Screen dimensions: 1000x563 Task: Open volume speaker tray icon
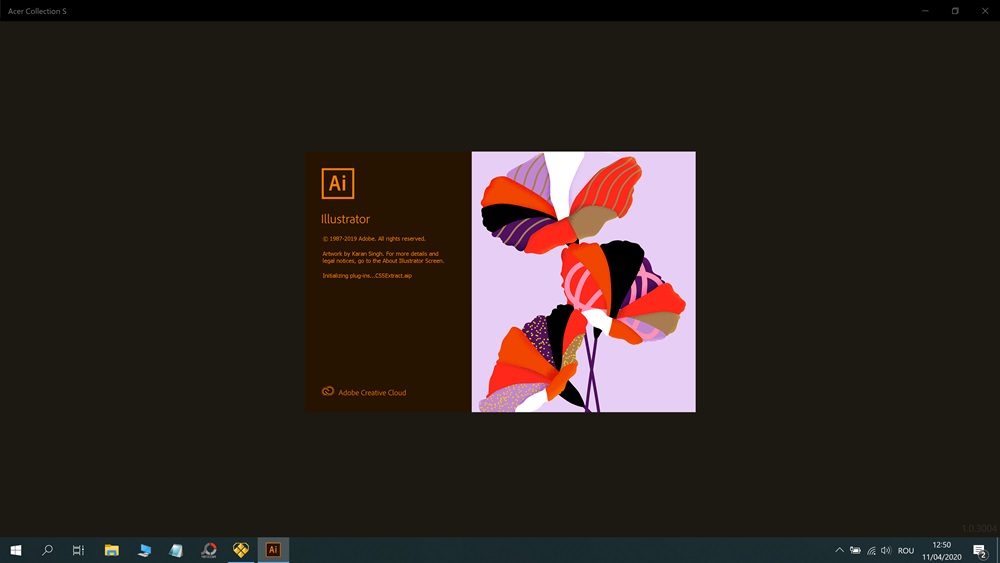pyautogui.click(x=886, y=550)
